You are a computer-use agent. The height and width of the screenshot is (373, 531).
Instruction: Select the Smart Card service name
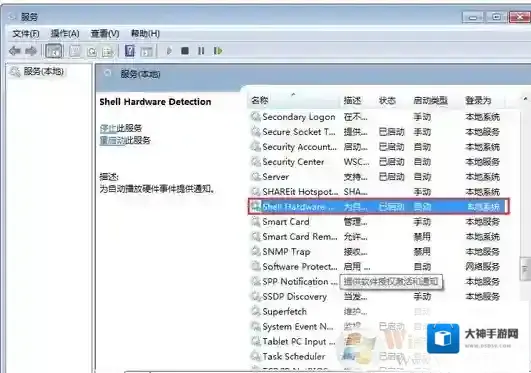tap(286, 222)
